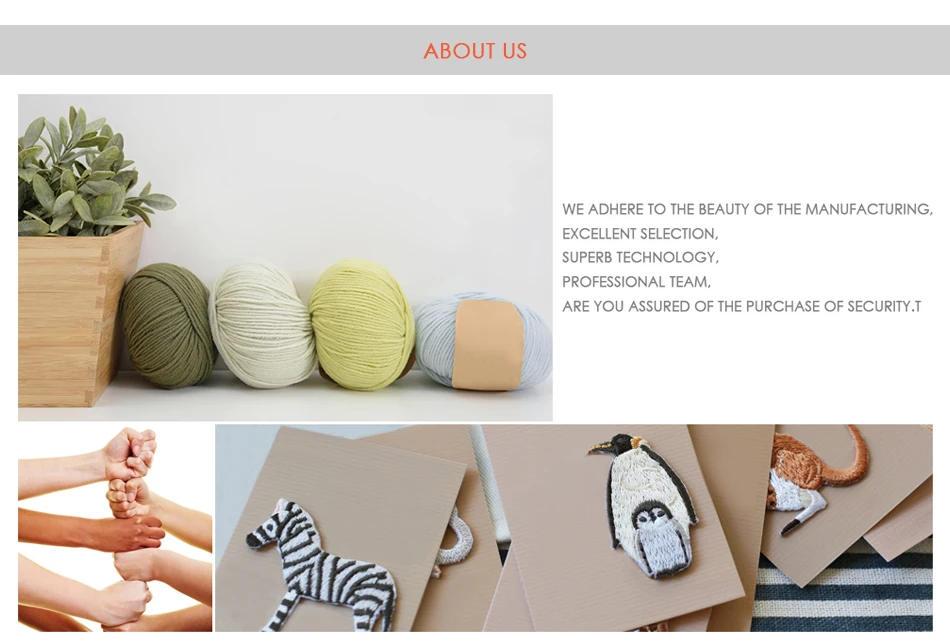The width and height of the screenshot is (950, 643).
Task: Click the potted plant in wooden box
Action: [80, 255]
